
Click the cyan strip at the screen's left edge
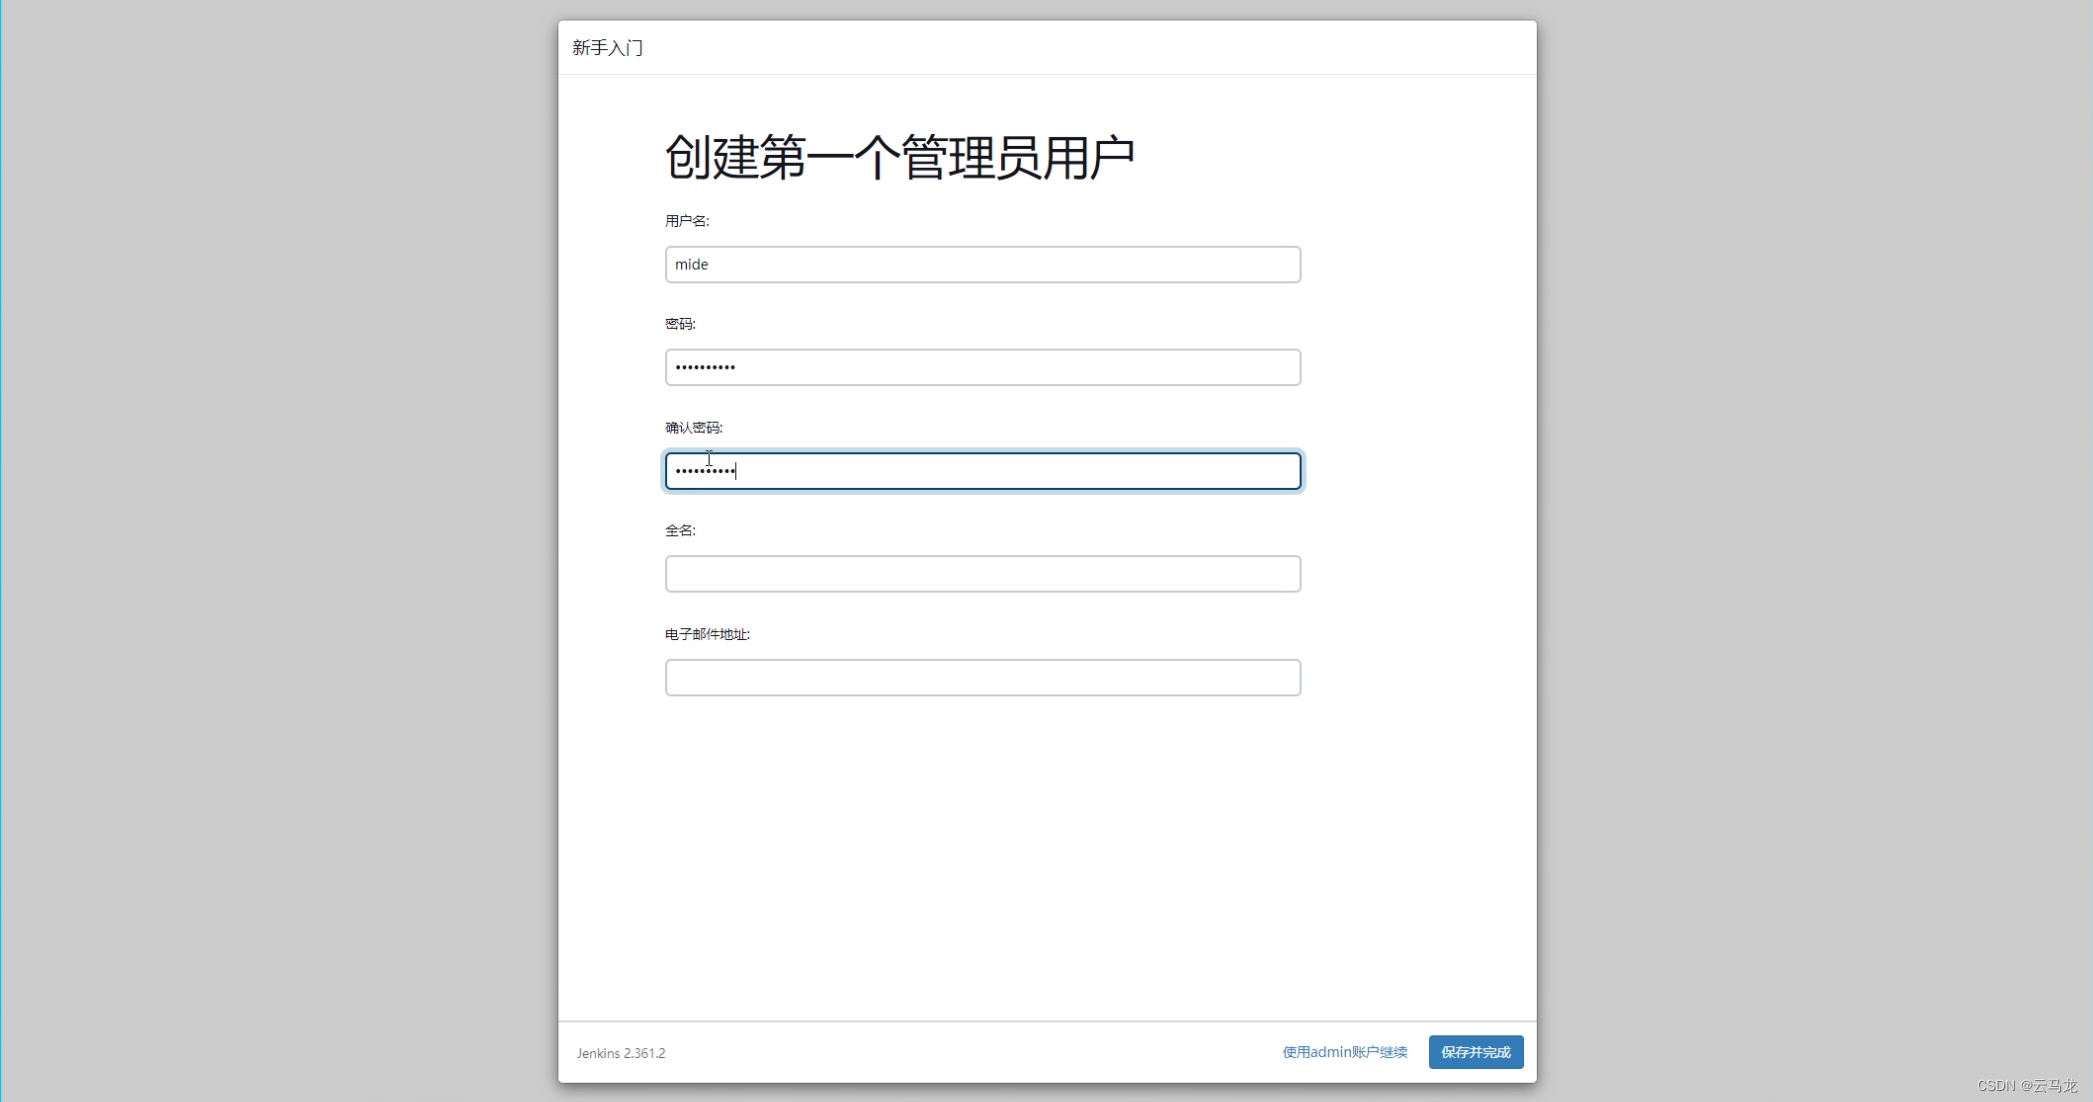coord(0,550)
